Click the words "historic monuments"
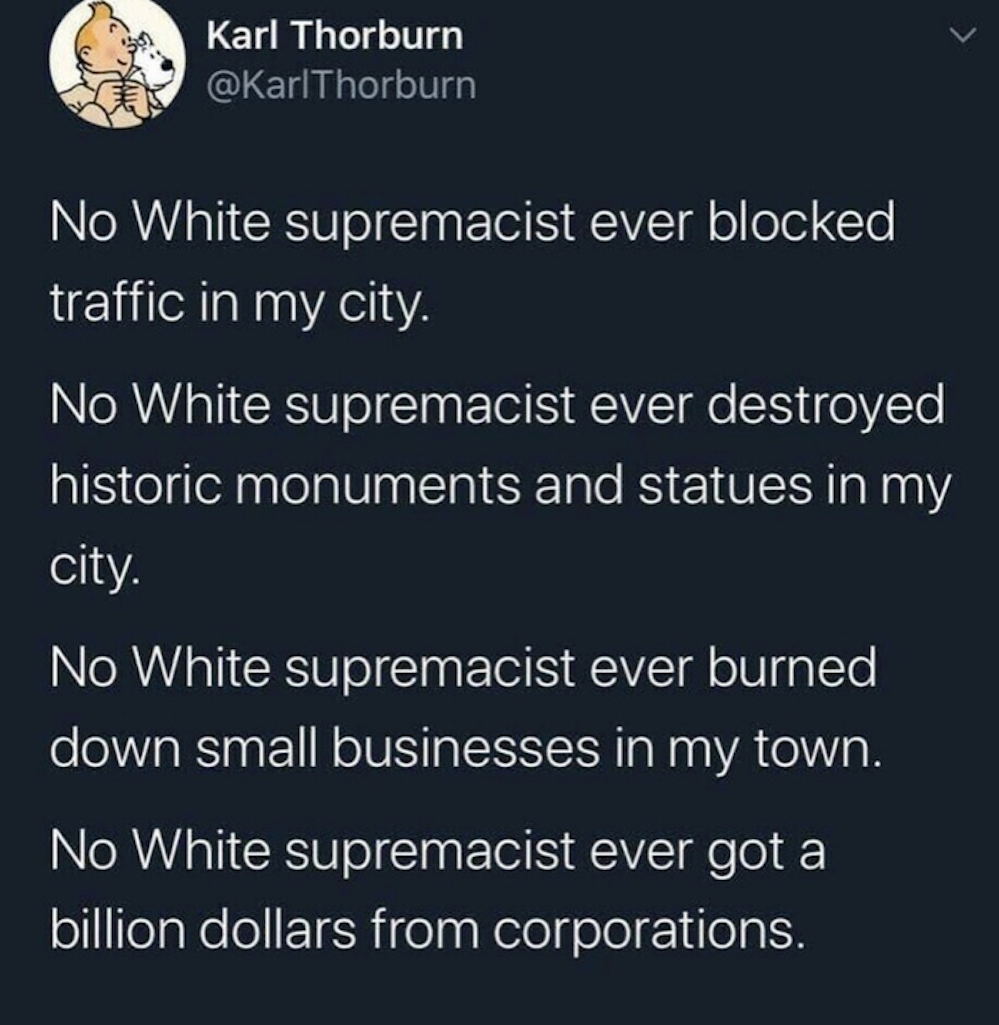The width and height of the screenshot is (999, 1025). click(286, 487)
